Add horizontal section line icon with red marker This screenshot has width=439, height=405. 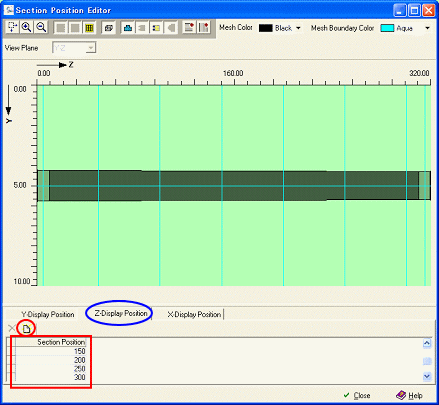coord(189,28)
